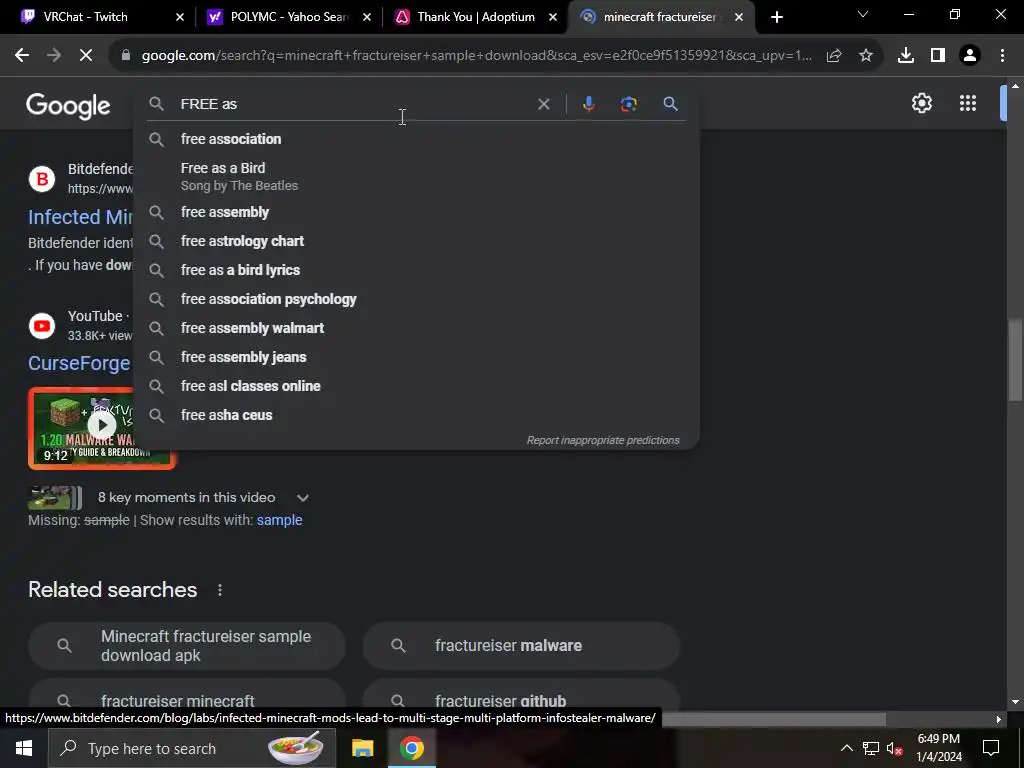Choose suggestion free assembly jeans
This screenshot has height=768, width=1024.
(x=417, y=357)
